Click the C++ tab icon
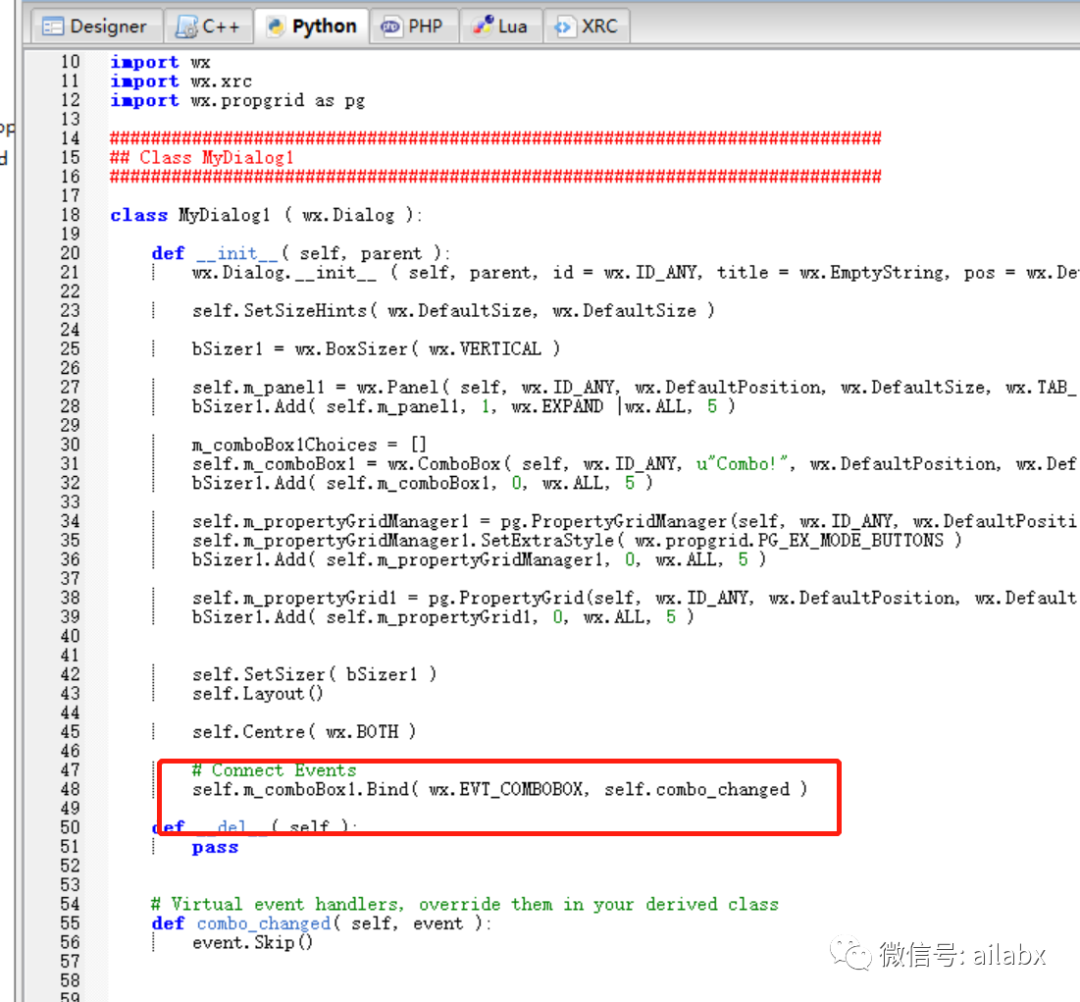The width and height of the screenshot is (1080, 1002). (186, 27)
